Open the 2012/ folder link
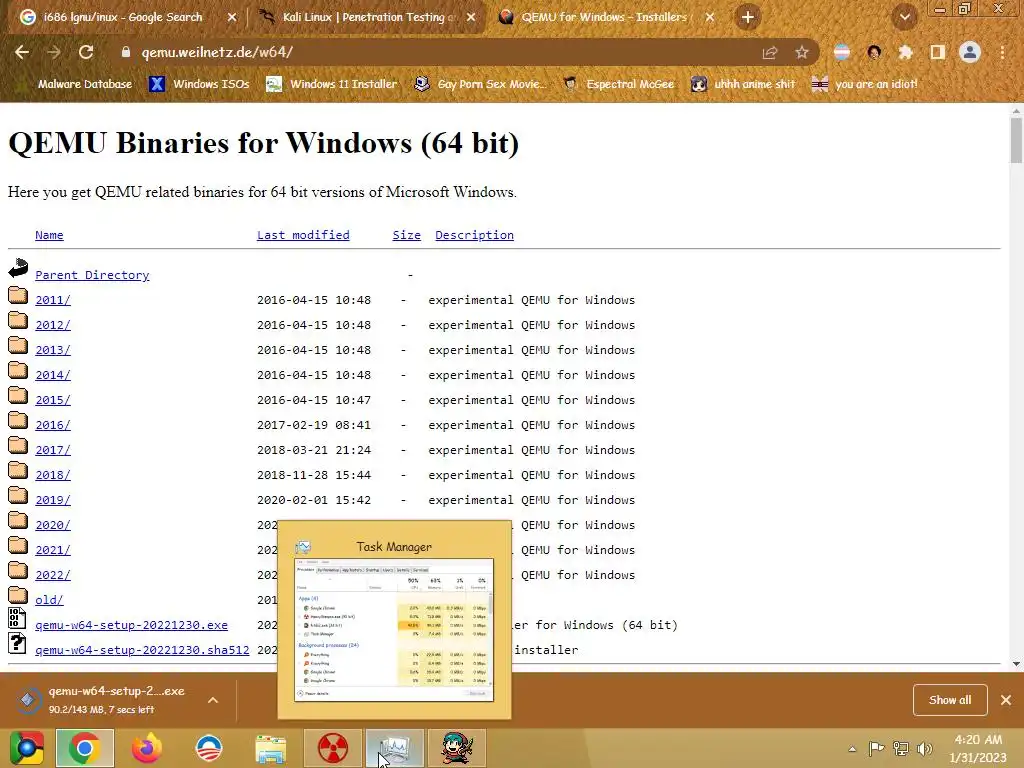 click(53, 325)
